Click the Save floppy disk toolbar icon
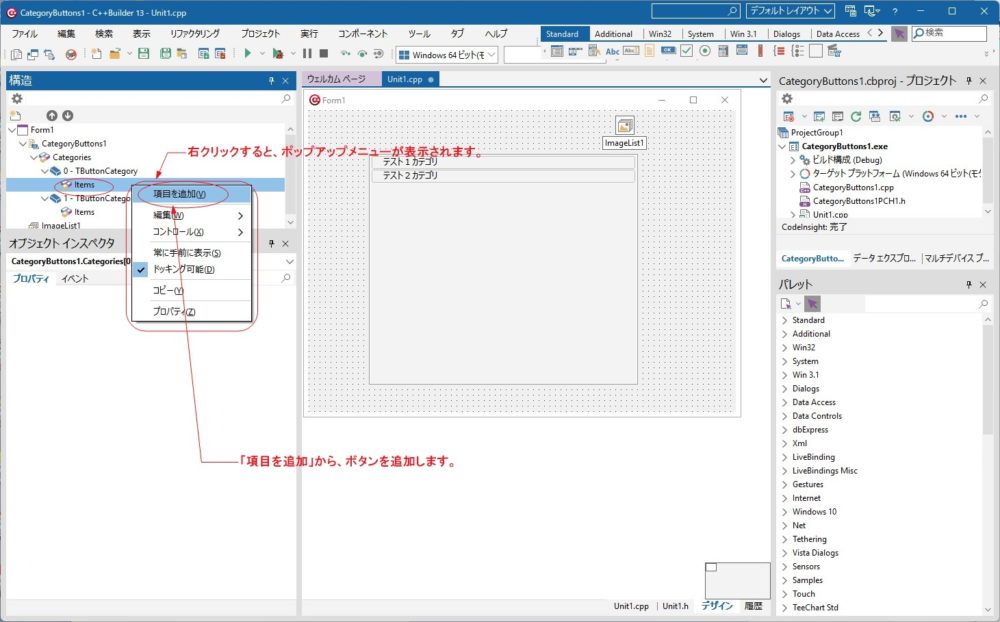Screen dimensions: 1000x622 pyautogui.click(x=143, y=54)
